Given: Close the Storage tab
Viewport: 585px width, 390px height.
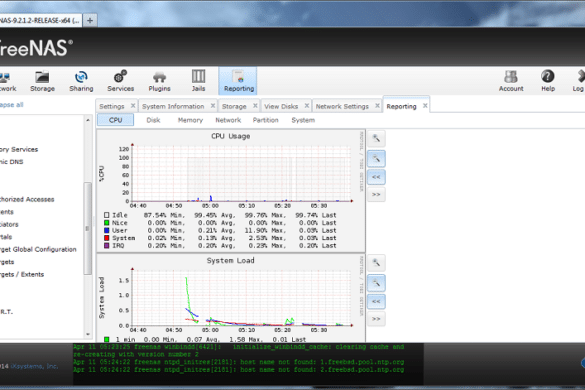Looking at the screenshot, I should pos(255,106).
